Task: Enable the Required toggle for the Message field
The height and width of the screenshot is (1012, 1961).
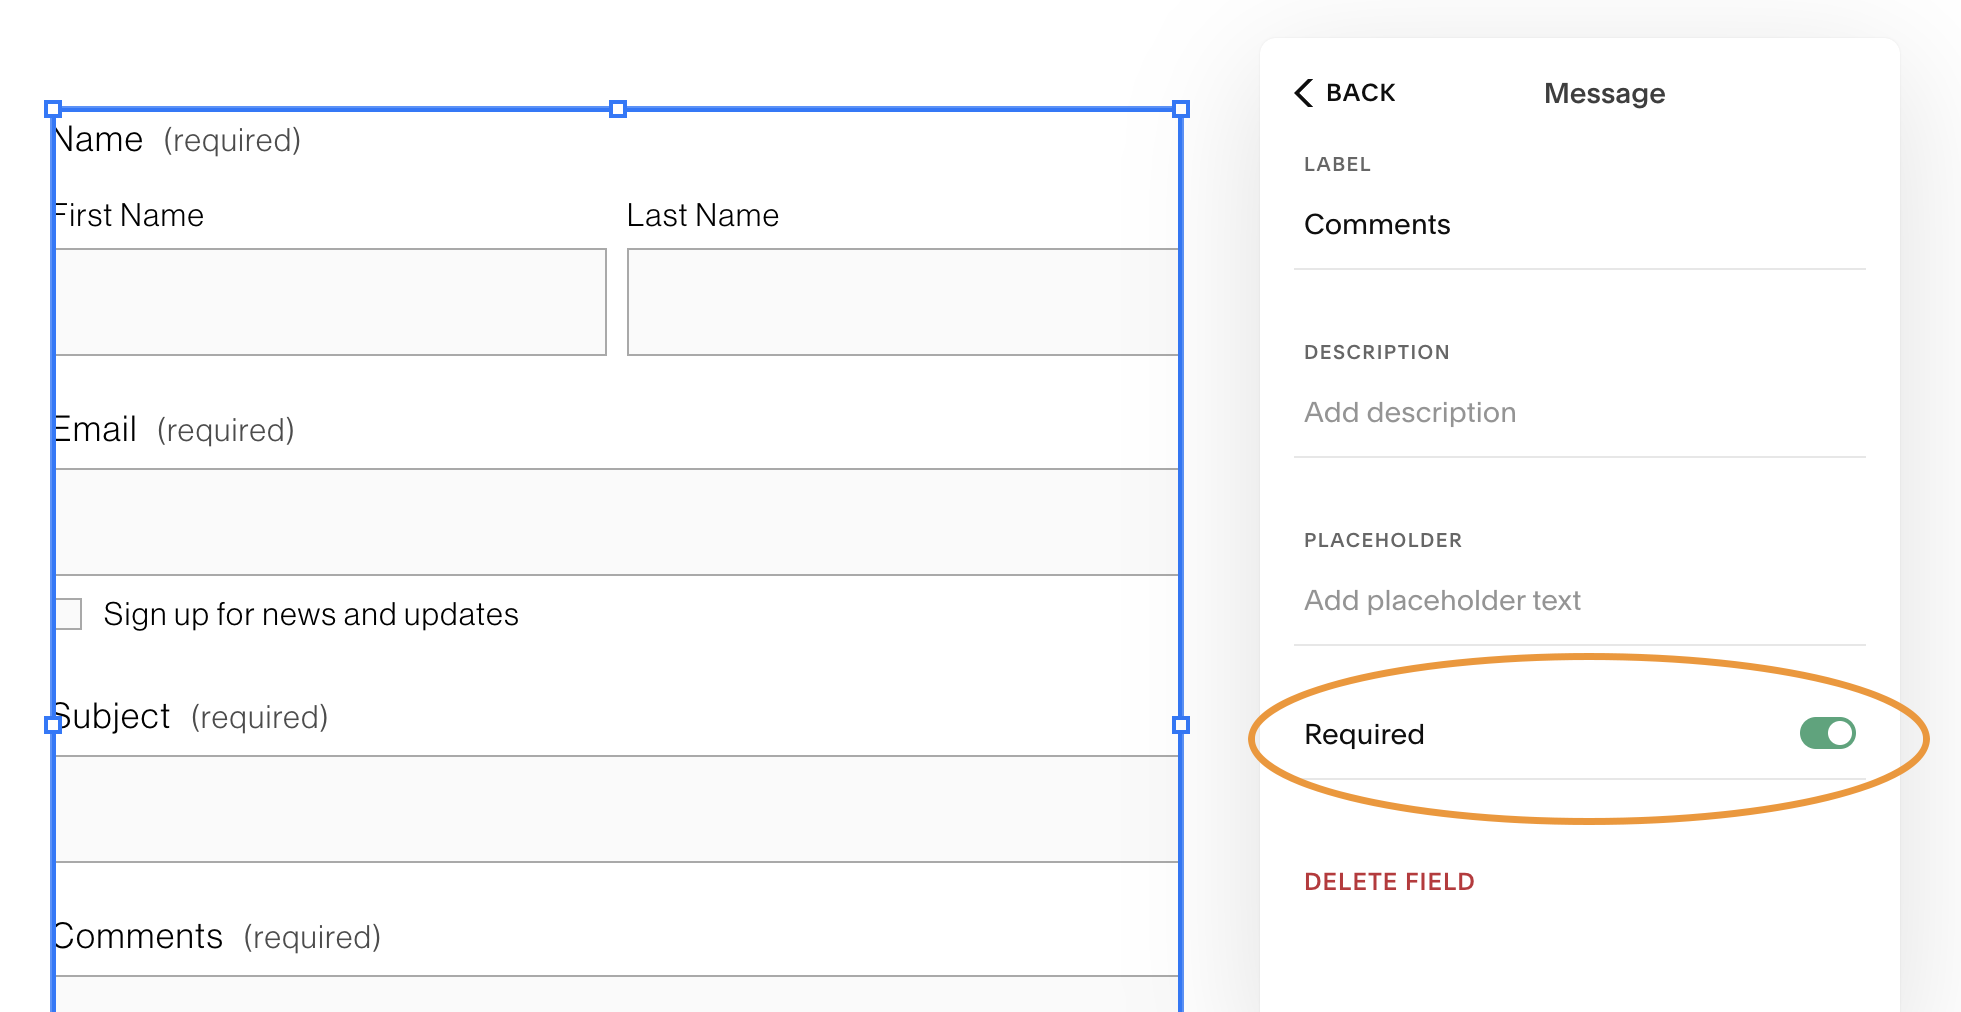Action: tap(1826, 733)
